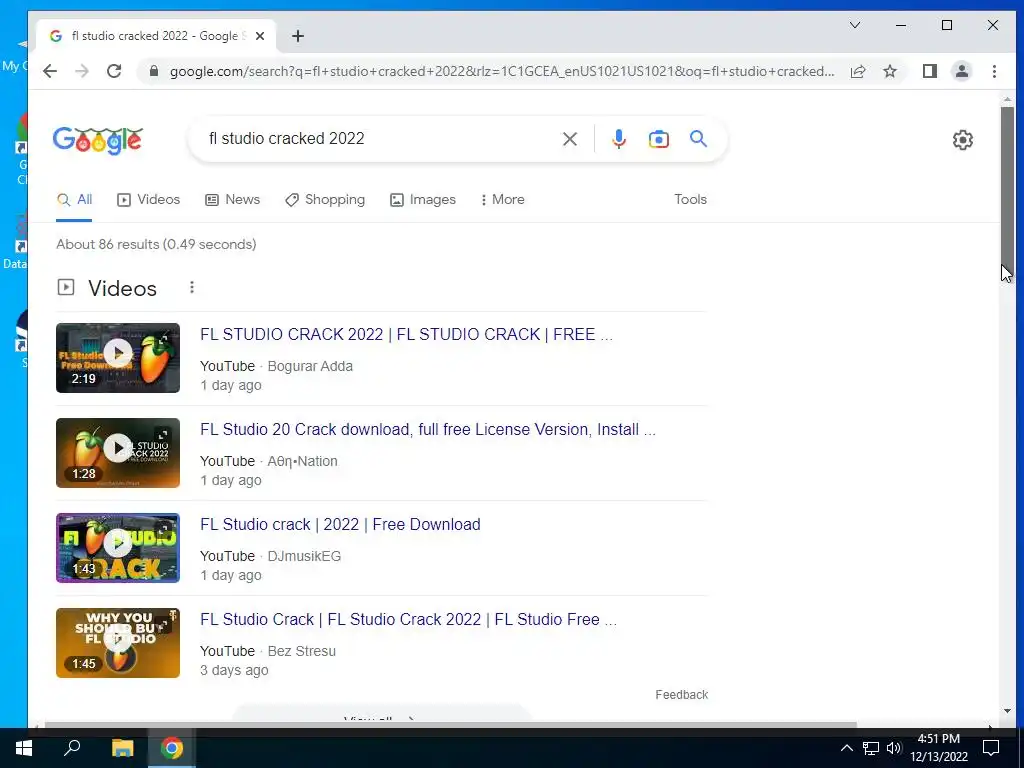Clear the search query text
Viewport: 1024px width, 768px height.
click(569, 138)
